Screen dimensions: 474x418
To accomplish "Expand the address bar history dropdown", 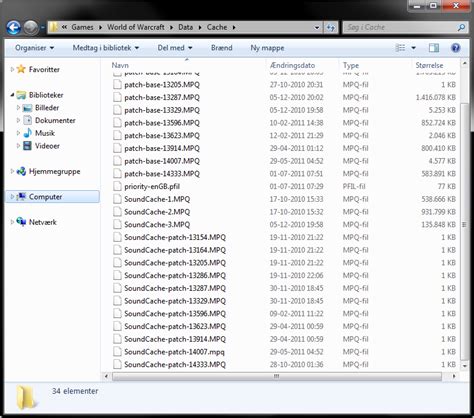I will [x=317, y=28].
